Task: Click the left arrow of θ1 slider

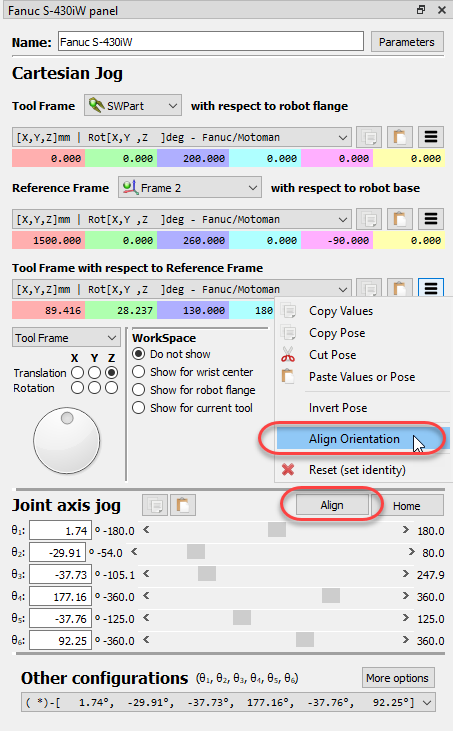Action: click(x=146, y=530)
